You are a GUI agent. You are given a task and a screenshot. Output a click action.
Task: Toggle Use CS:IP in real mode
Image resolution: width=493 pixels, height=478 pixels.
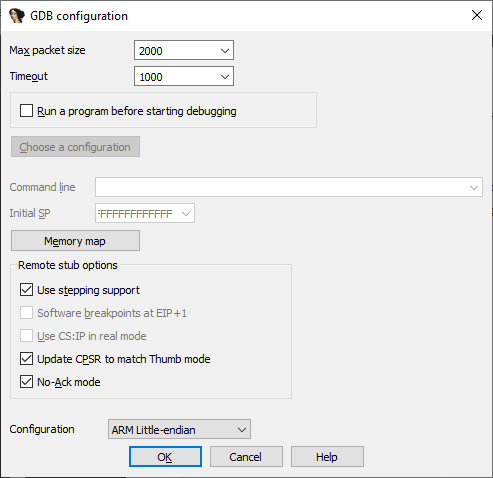point(26,336)
